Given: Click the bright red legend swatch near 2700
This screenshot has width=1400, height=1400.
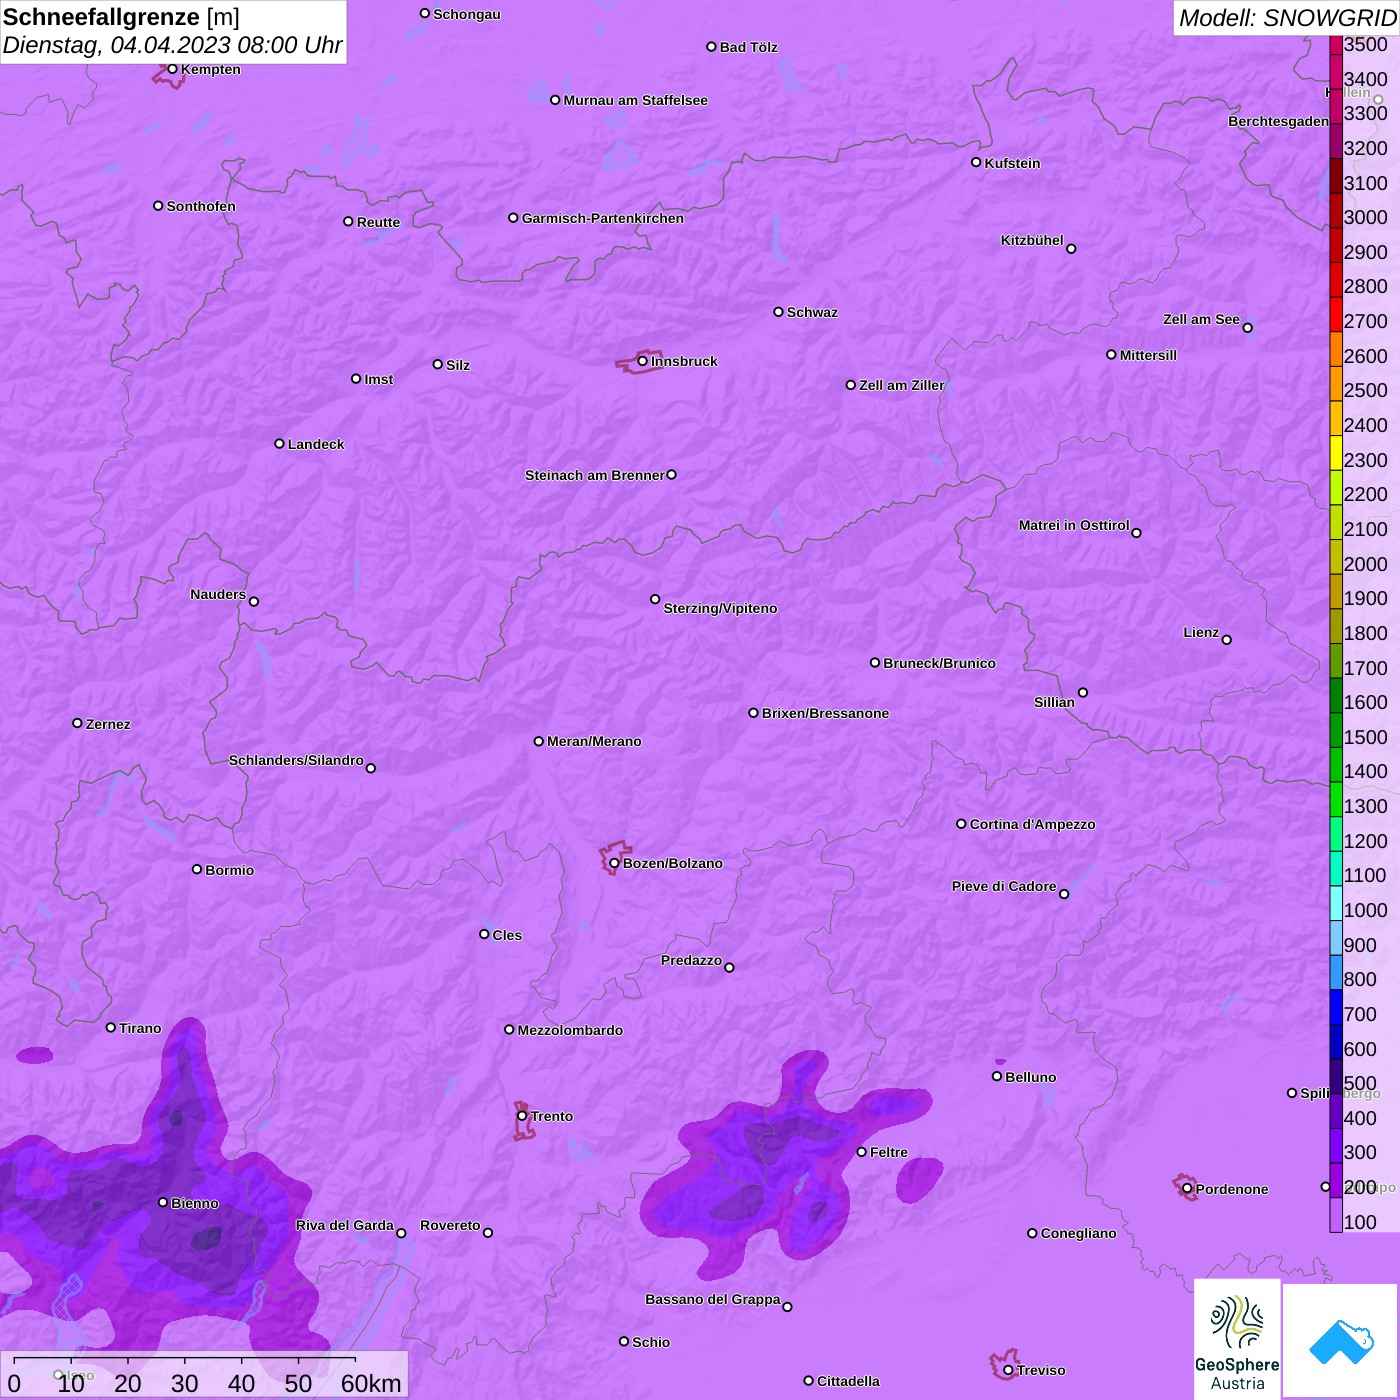Looking at the screenshot, I should [x=1336, y=314].
